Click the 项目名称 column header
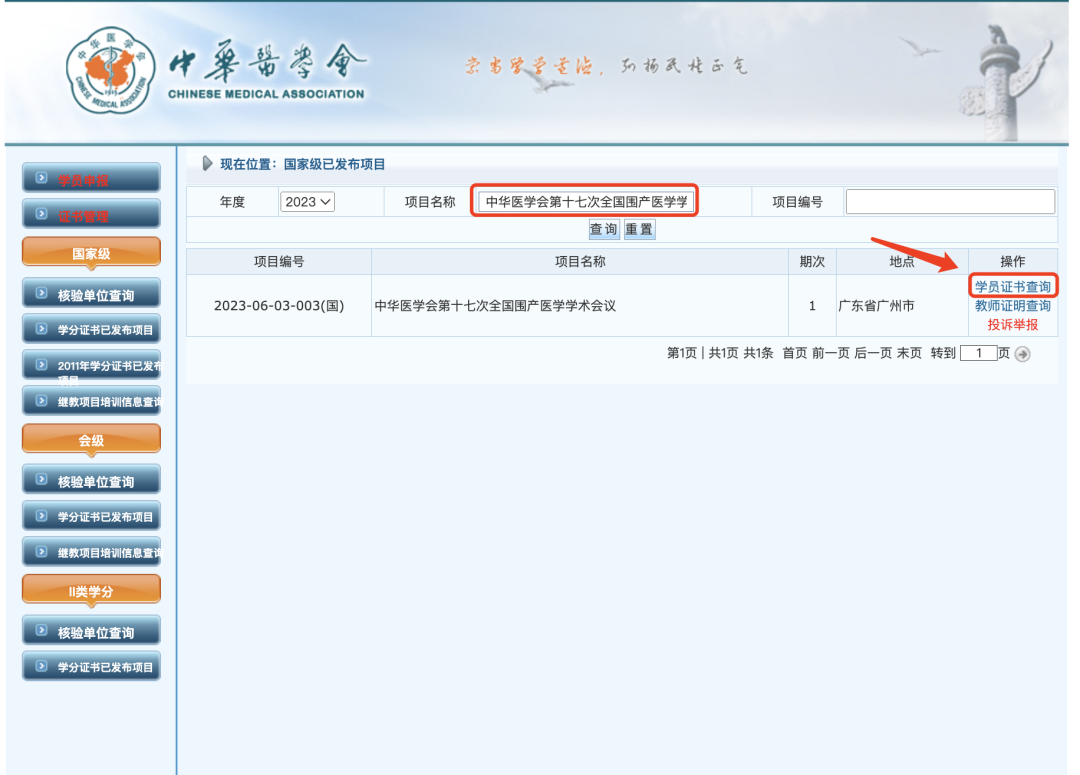 click(x=580, y=262)
